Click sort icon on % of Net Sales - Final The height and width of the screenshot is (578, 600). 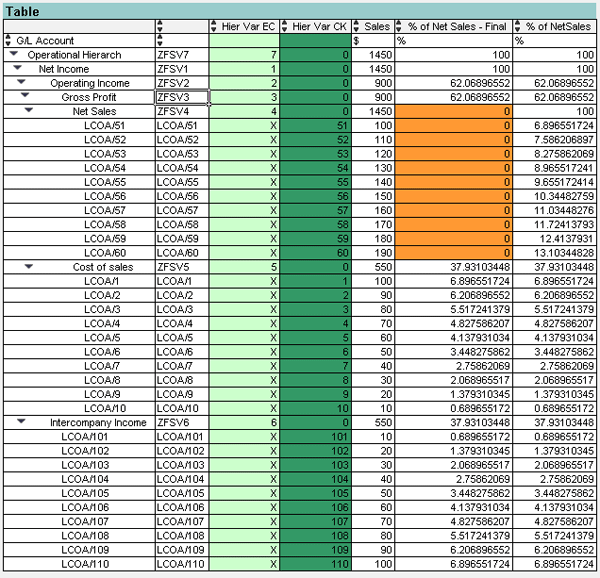[401, 25]
